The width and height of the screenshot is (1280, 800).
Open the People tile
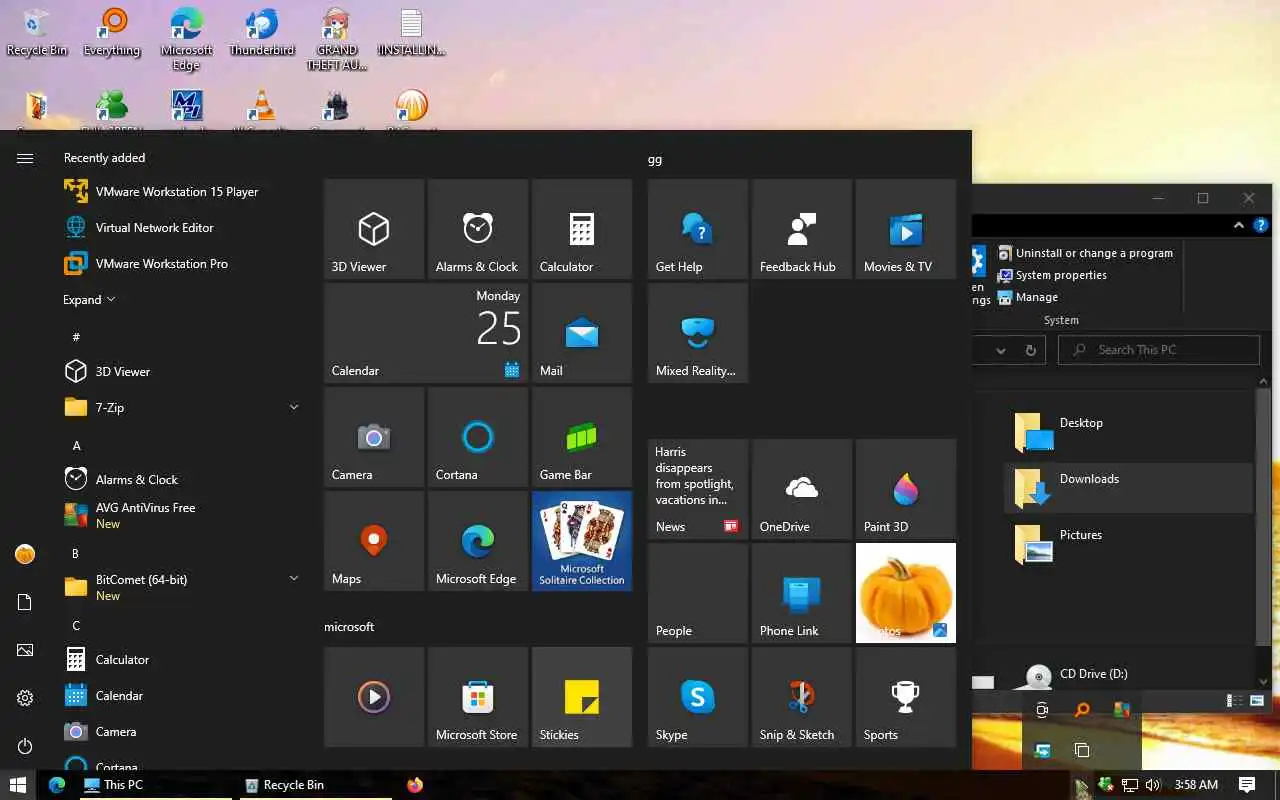(698, 593)
